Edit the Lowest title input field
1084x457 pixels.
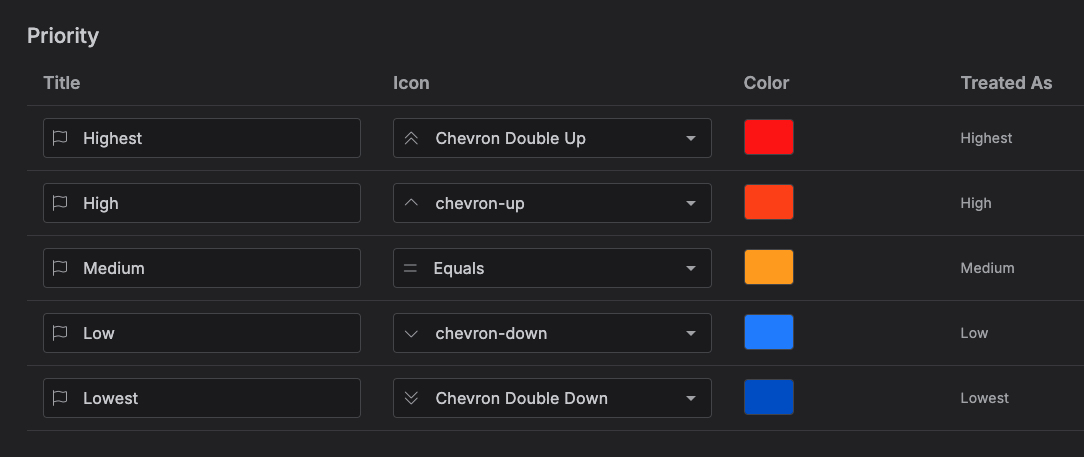[x=202, y=398]
